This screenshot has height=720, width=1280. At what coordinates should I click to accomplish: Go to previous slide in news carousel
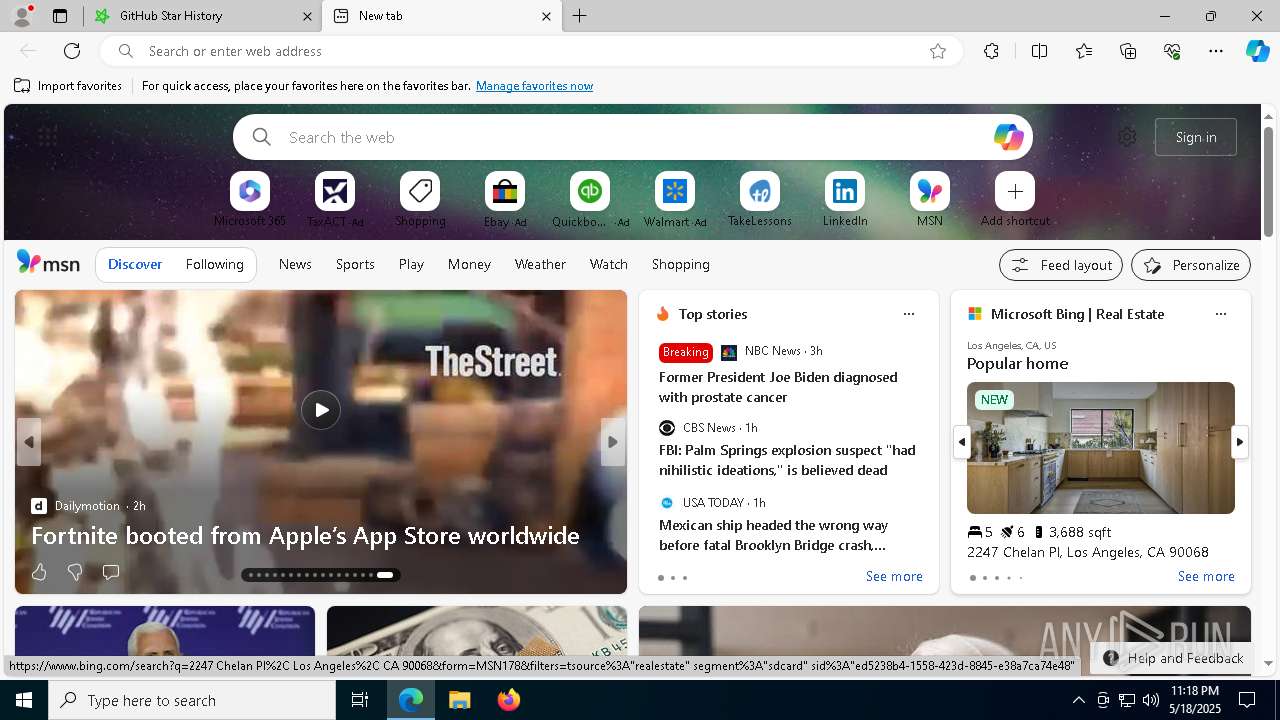click(x=29, y=442)
